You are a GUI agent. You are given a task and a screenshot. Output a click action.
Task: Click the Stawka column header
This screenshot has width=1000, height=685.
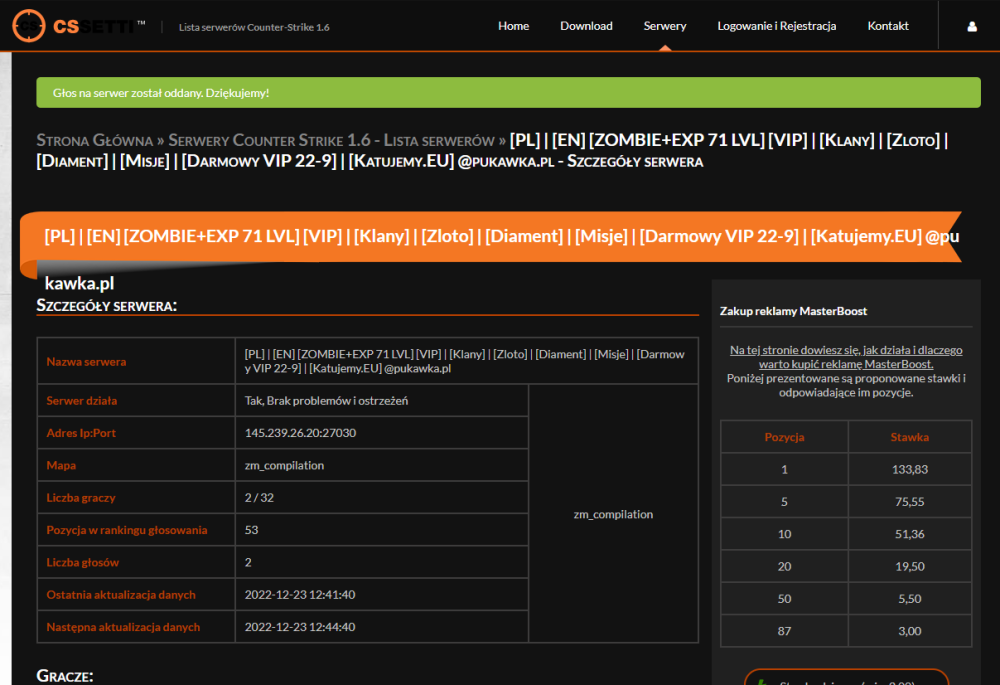909,437
